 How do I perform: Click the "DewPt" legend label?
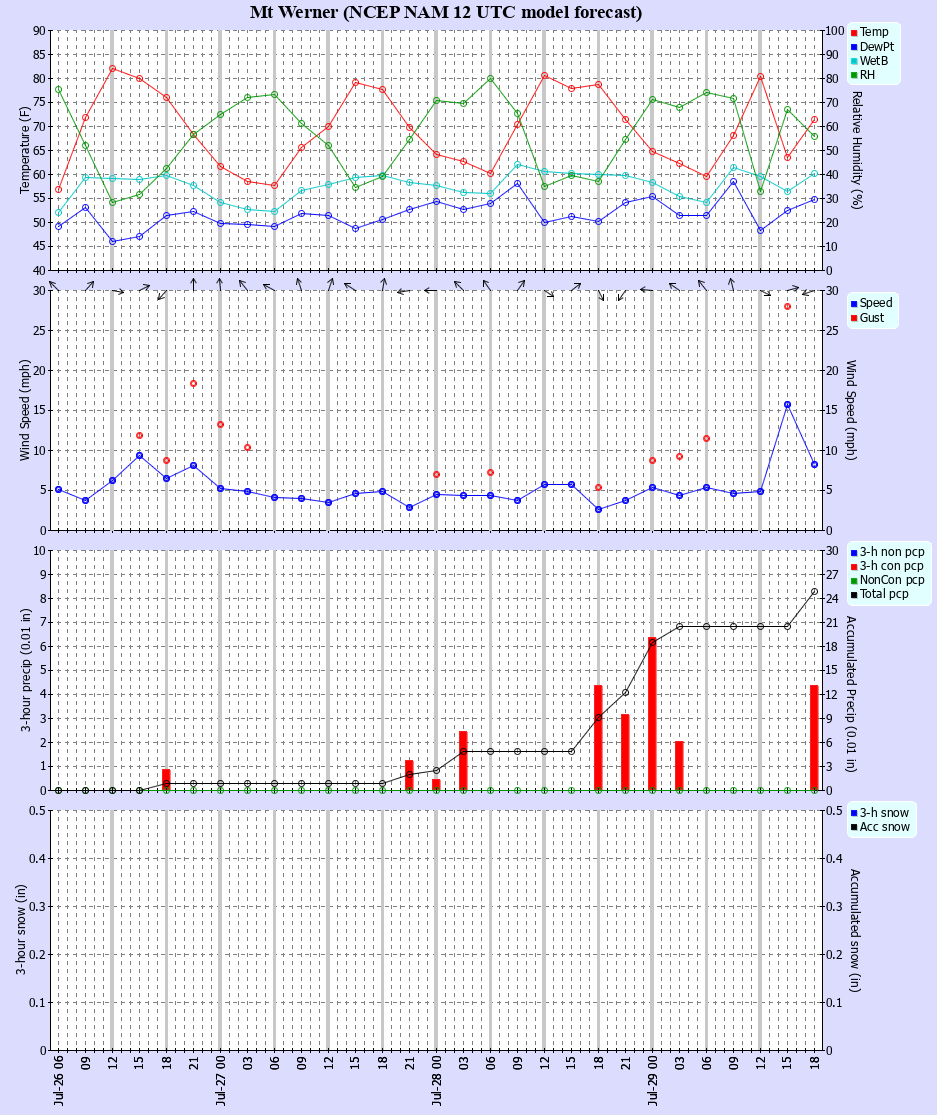coord(877,46)
